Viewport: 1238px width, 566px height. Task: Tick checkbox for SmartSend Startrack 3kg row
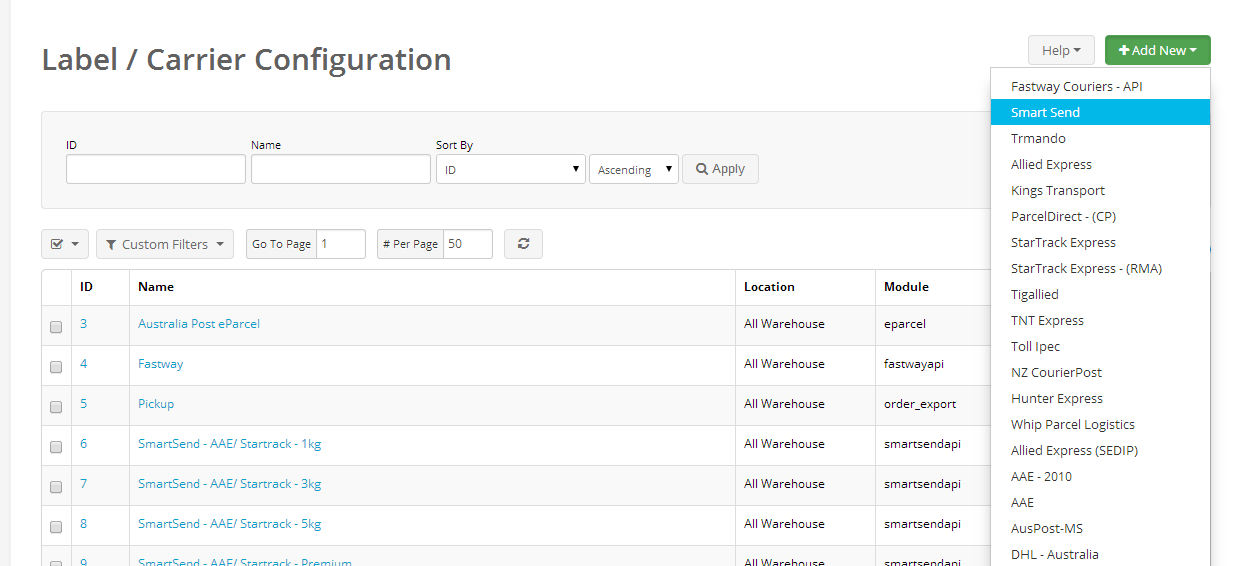[56, 487]
